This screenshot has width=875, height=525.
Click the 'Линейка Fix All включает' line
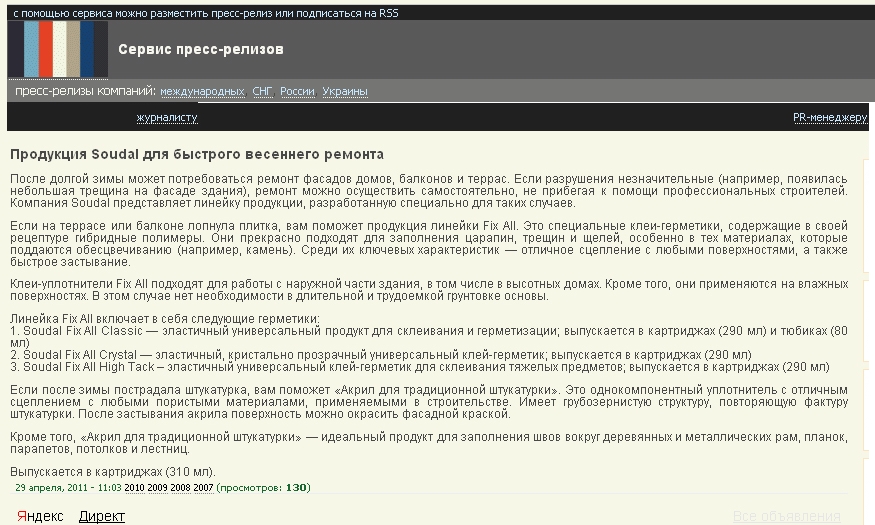pos(165,319)
